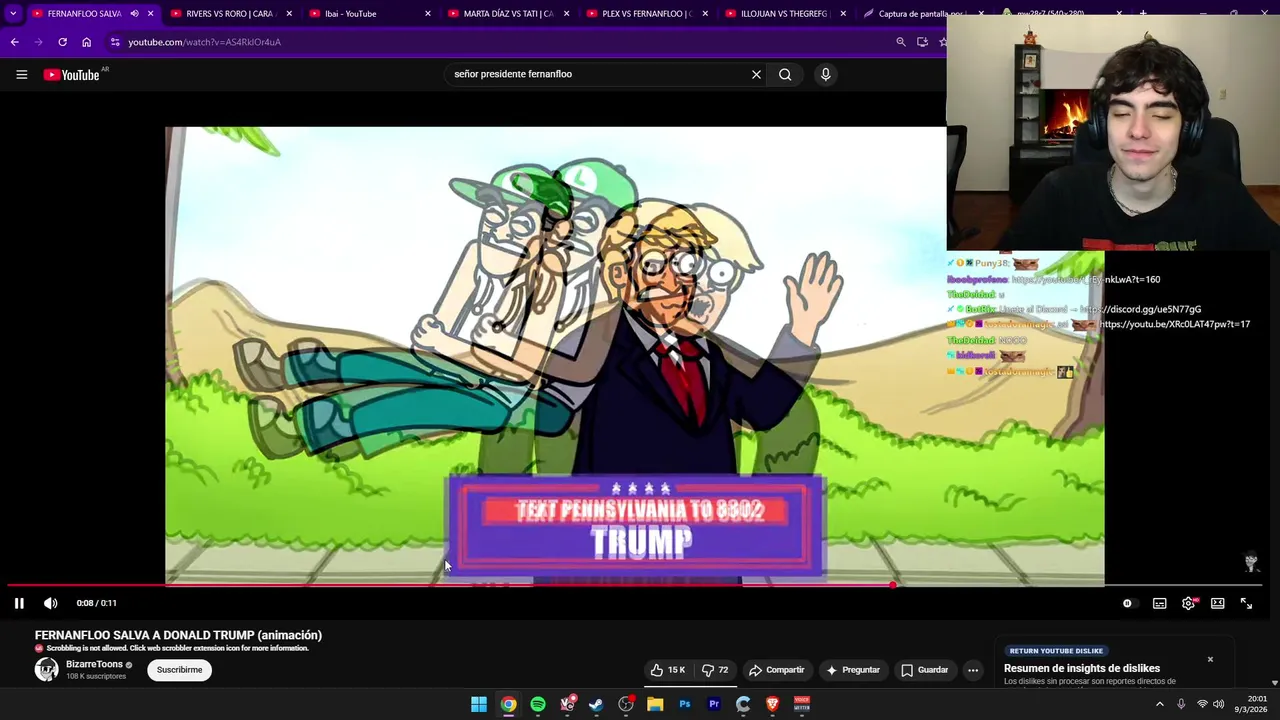Viewport: 1280px width, 720px height.
Task: Open Chrome from the taskbar
Action: pyautogui.click(x=508, y=704)
